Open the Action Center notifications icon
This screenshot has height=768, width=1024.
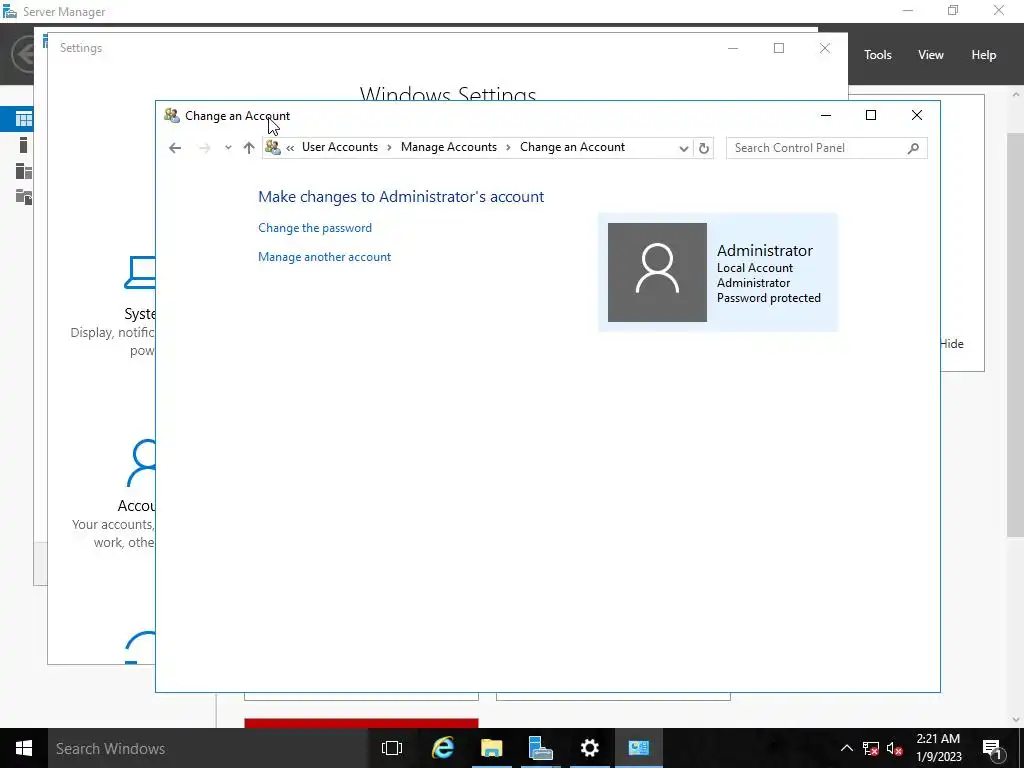click(x=992, y=748)
